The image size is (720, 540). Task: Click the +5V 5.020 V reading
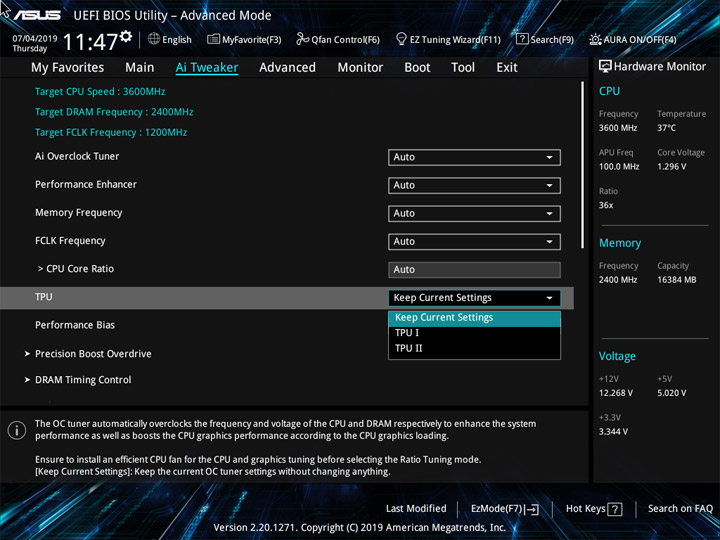click(x=671, y=393)
